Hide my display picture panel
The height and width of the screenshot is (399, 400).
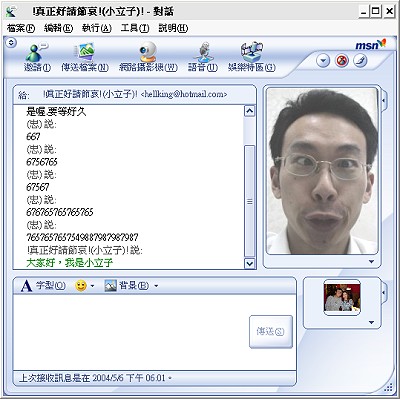(384, 292)
